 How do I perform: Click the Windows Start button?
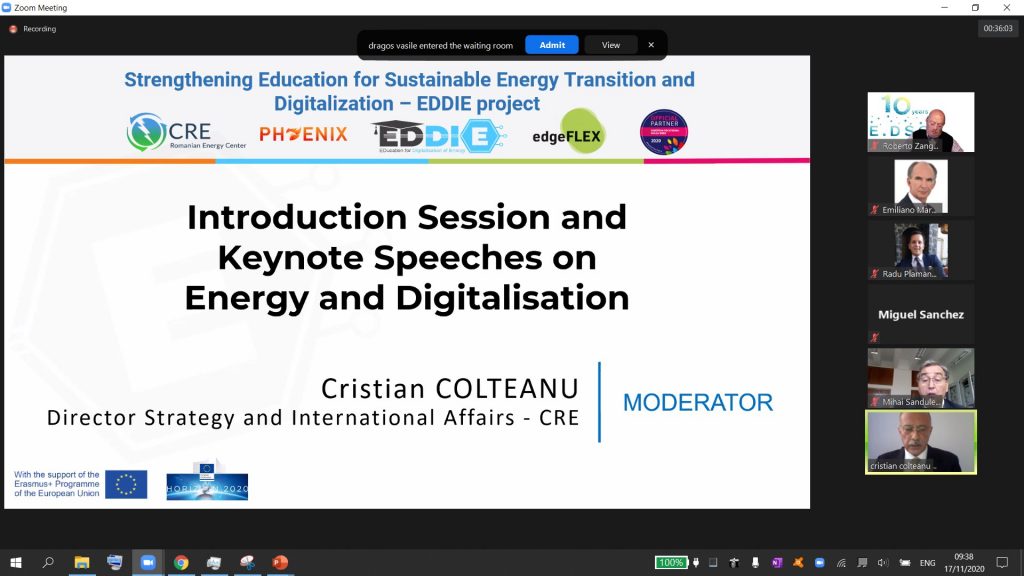click(x=16, y=562)
